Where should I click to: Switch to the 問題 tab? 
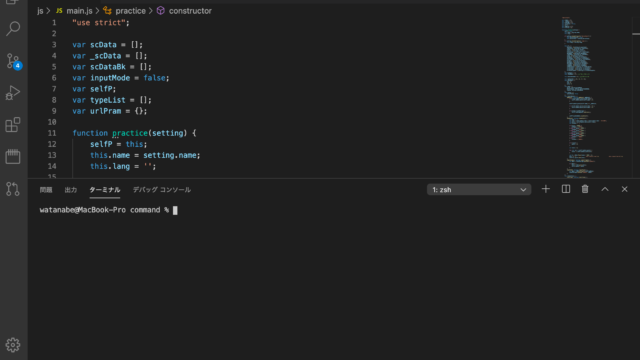(46, 190)
